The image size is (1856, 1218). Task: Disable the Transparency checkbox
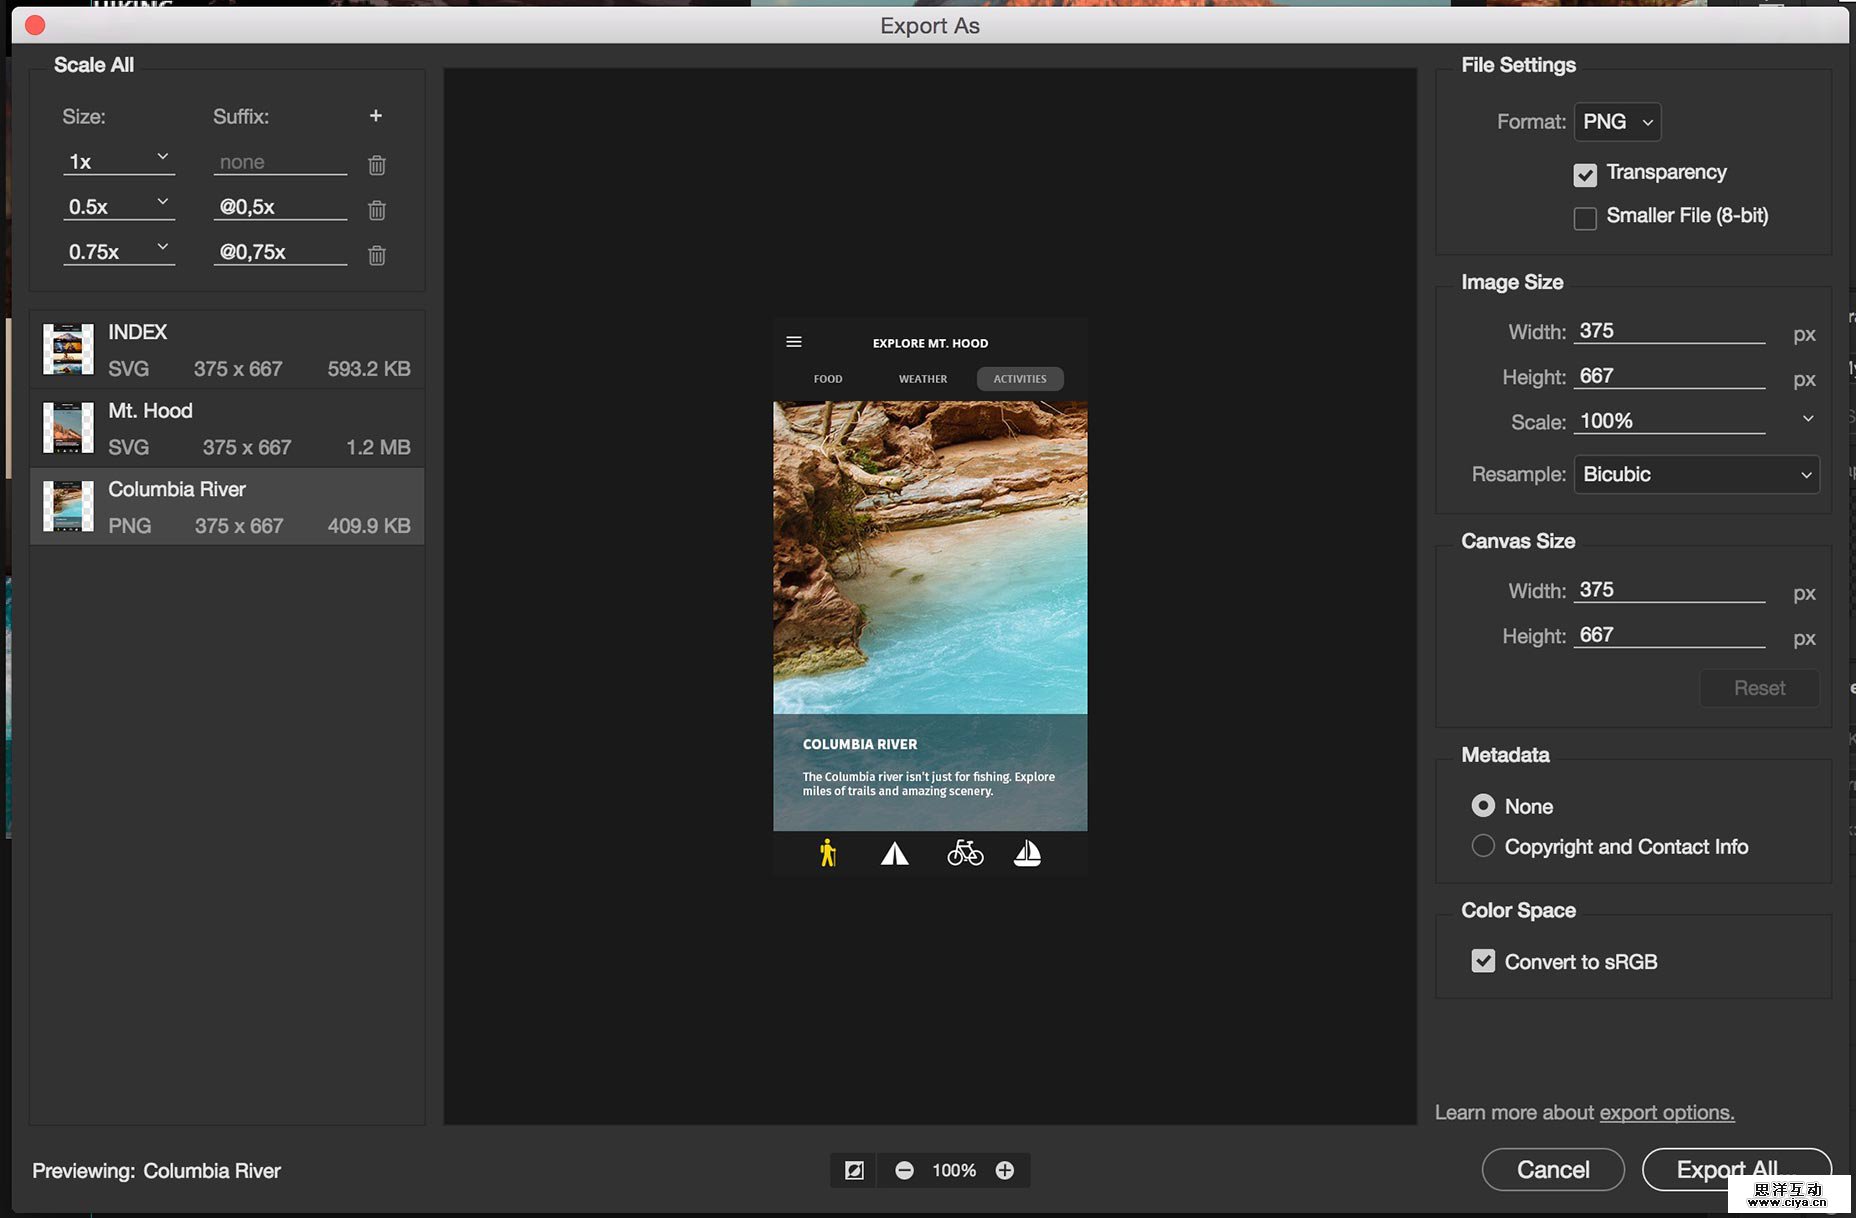tap(1585, 174)
